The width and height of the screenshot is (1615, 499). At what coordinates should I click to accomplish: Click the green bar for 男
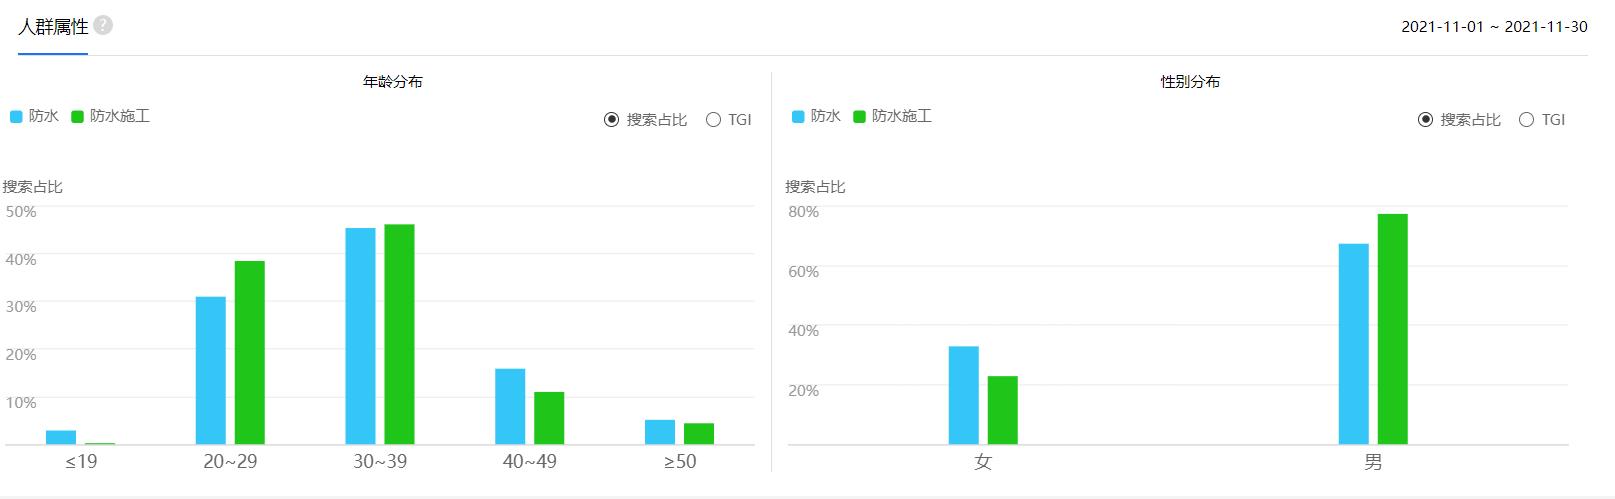point(1392,329)
